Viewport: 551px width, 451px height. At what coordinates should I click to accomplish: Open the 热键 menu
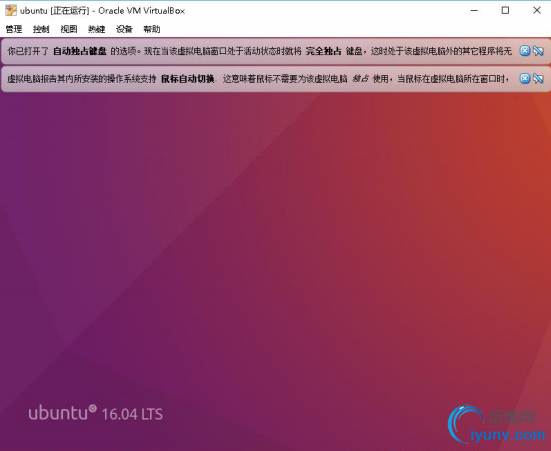coord(97,29)
